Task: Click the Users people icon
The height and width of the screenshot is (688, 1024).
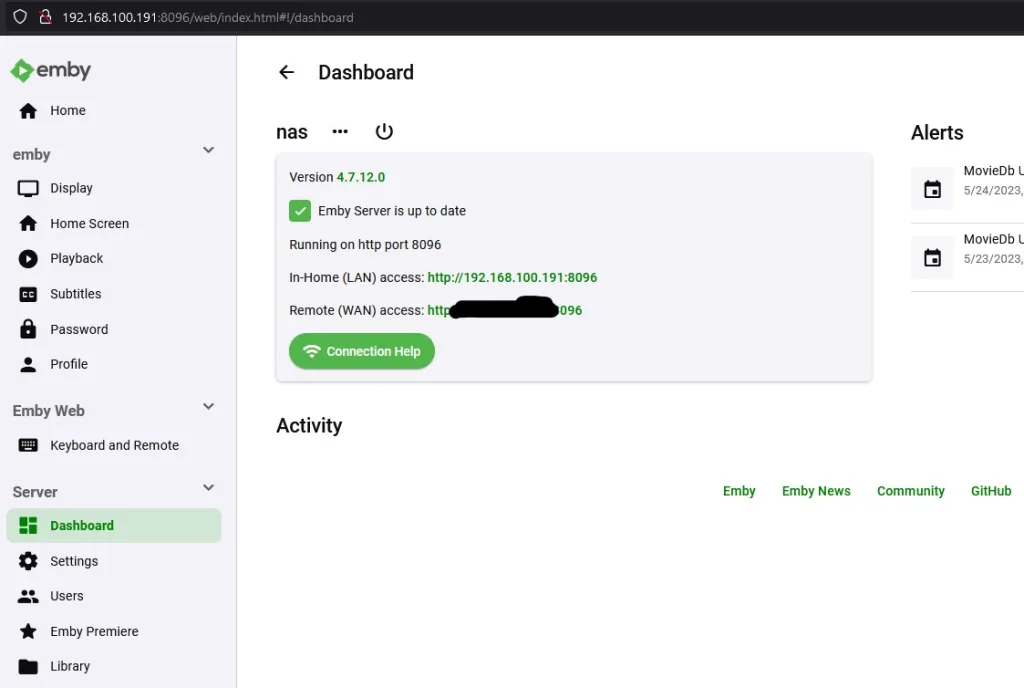Action: [x=28, y=596]
